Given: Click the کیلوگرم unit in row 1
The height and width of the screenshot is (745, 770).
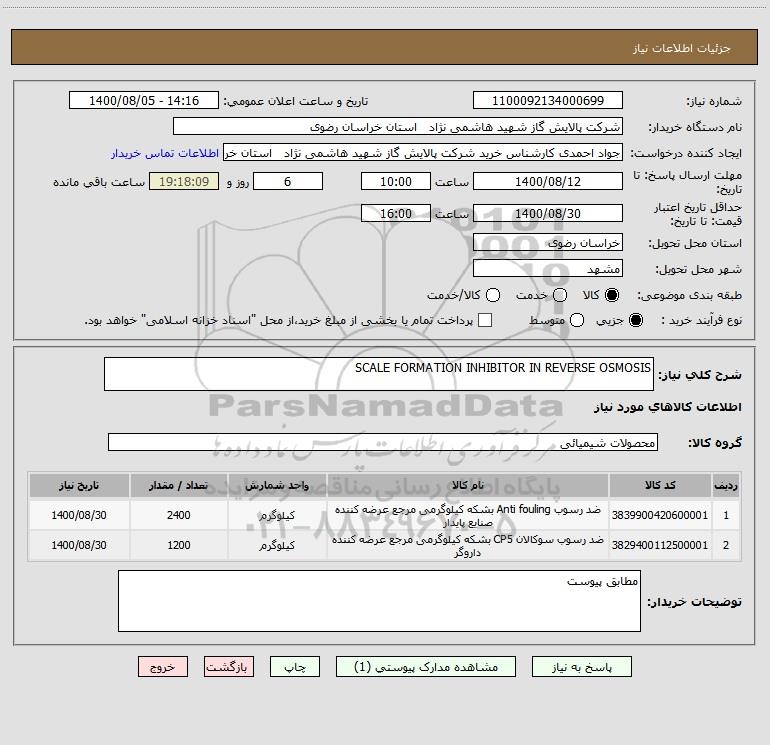Looking at the screenshot, I should [277, 515].
